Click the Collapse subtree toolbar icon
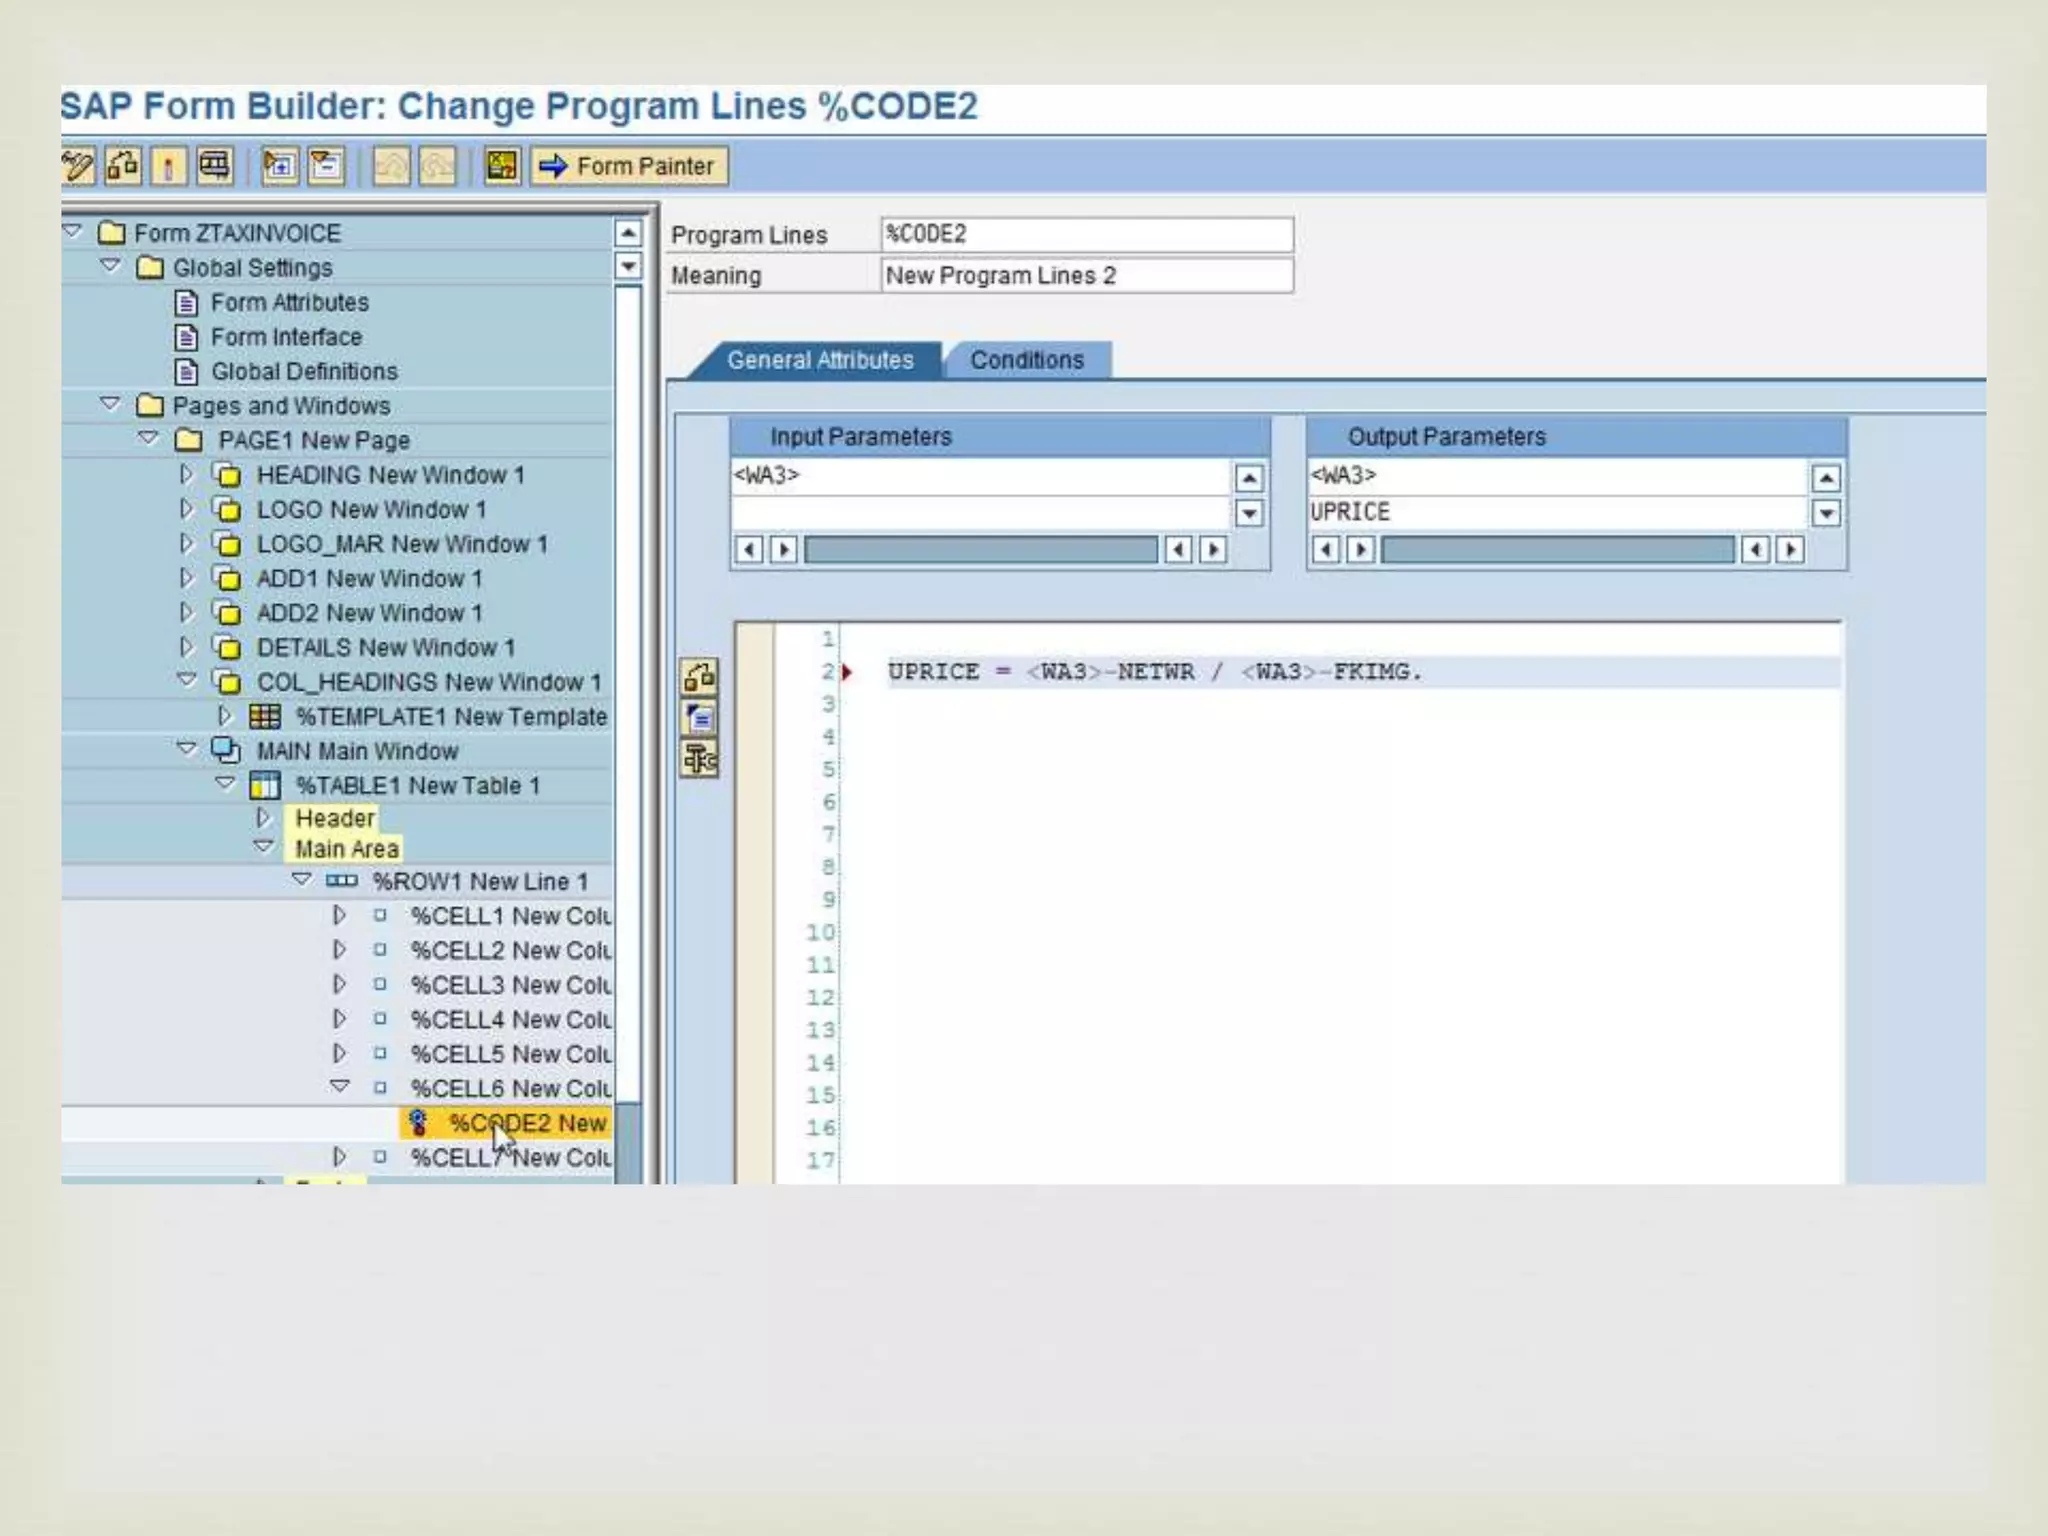Image resolution: width=2048 pixels, height=1536 pixels. (x=325, y=166)
